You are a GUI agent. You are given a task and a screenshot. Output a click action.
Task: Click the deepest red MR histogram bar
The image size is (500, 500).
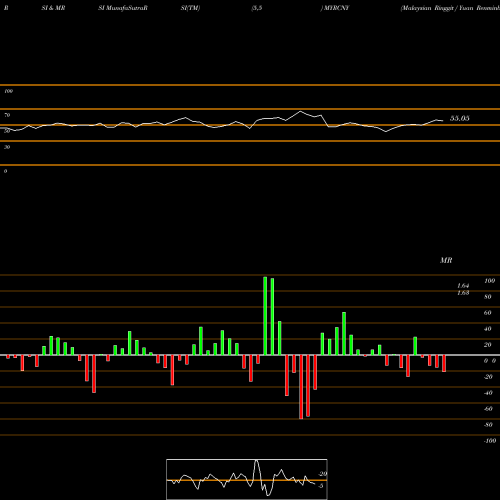(301, 387)
